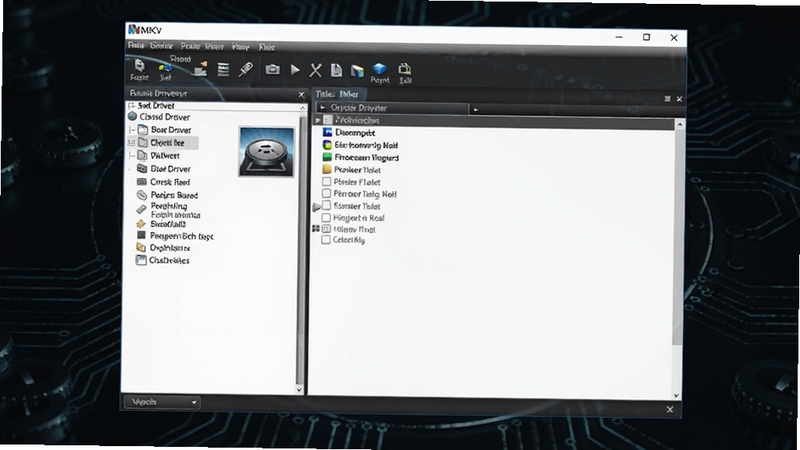This screenshot has height=450, width=800.
Task: Click the green square icon in right list
Action: (327, 157)
